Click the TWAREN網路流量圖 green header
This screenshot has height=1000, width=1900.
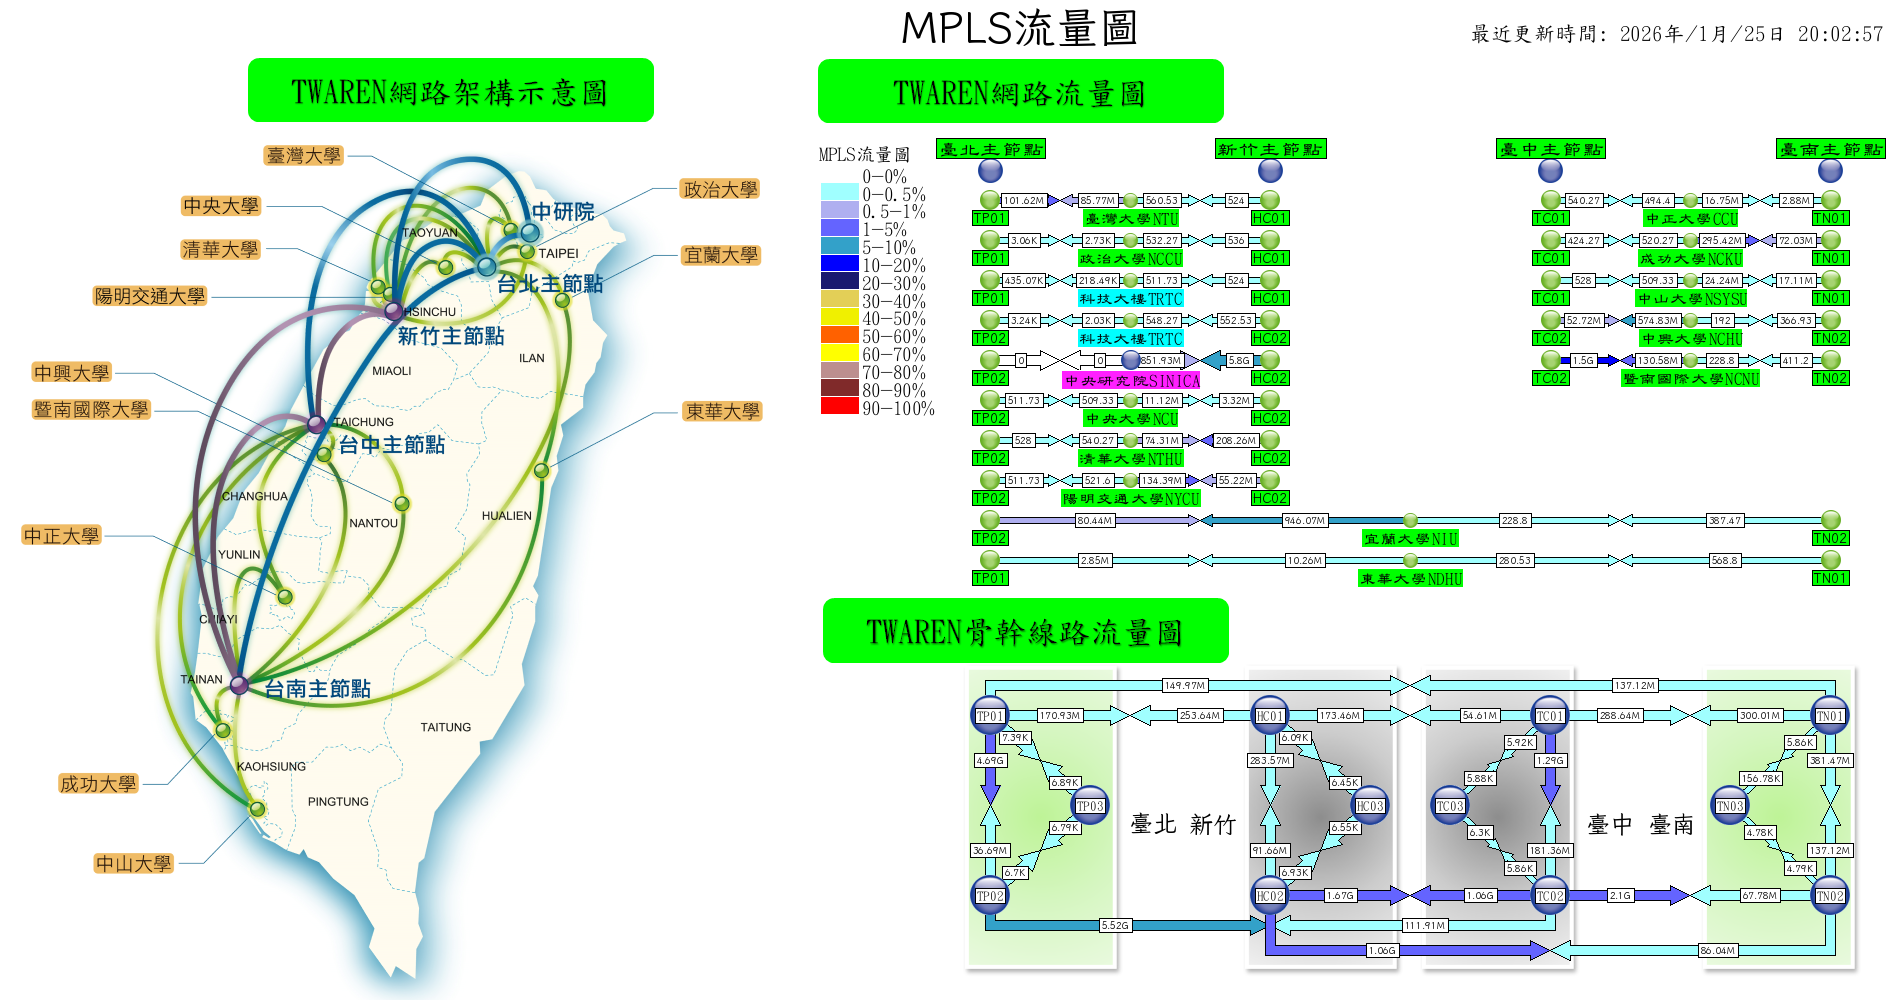coord(1020,92)
